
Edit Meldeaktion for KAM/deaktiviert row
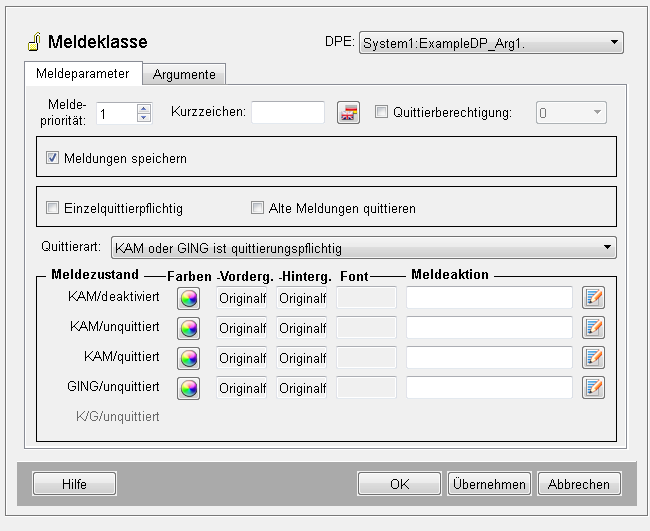click(x=594, y=298)
